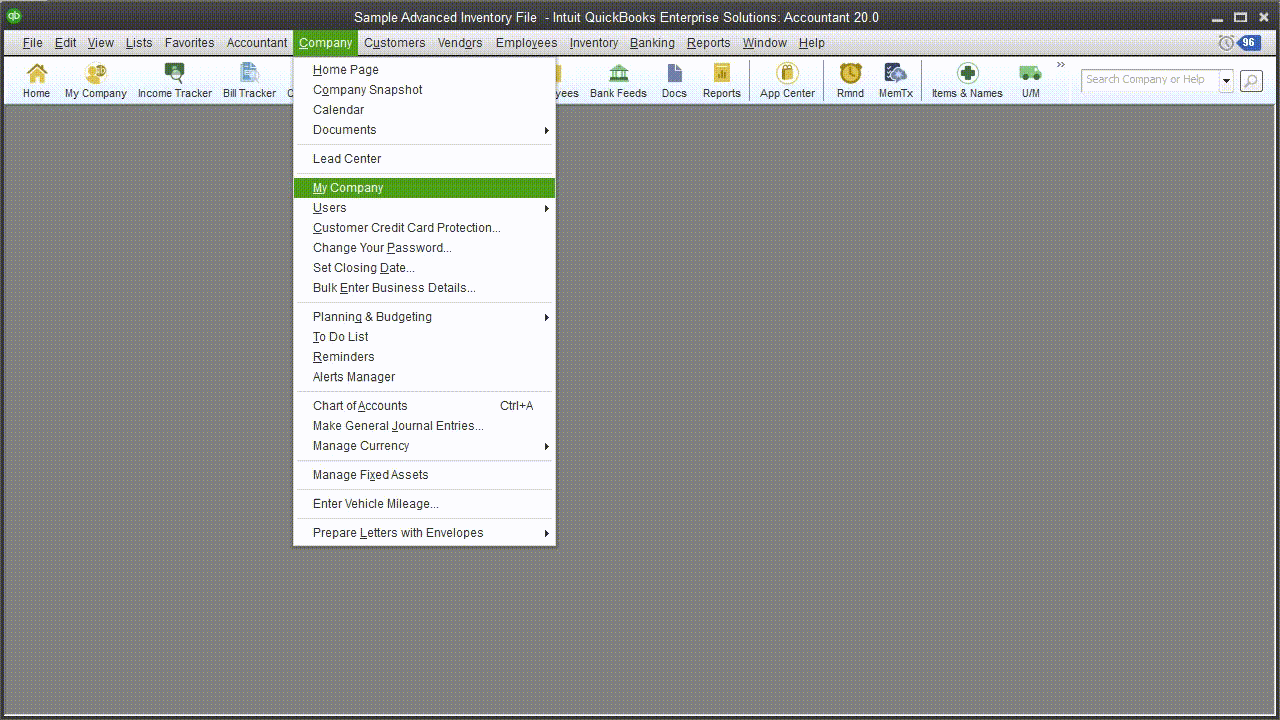This screenshot has height=720, width=1280.
Task: Open the Lists menu
Action: coord(139,43)
